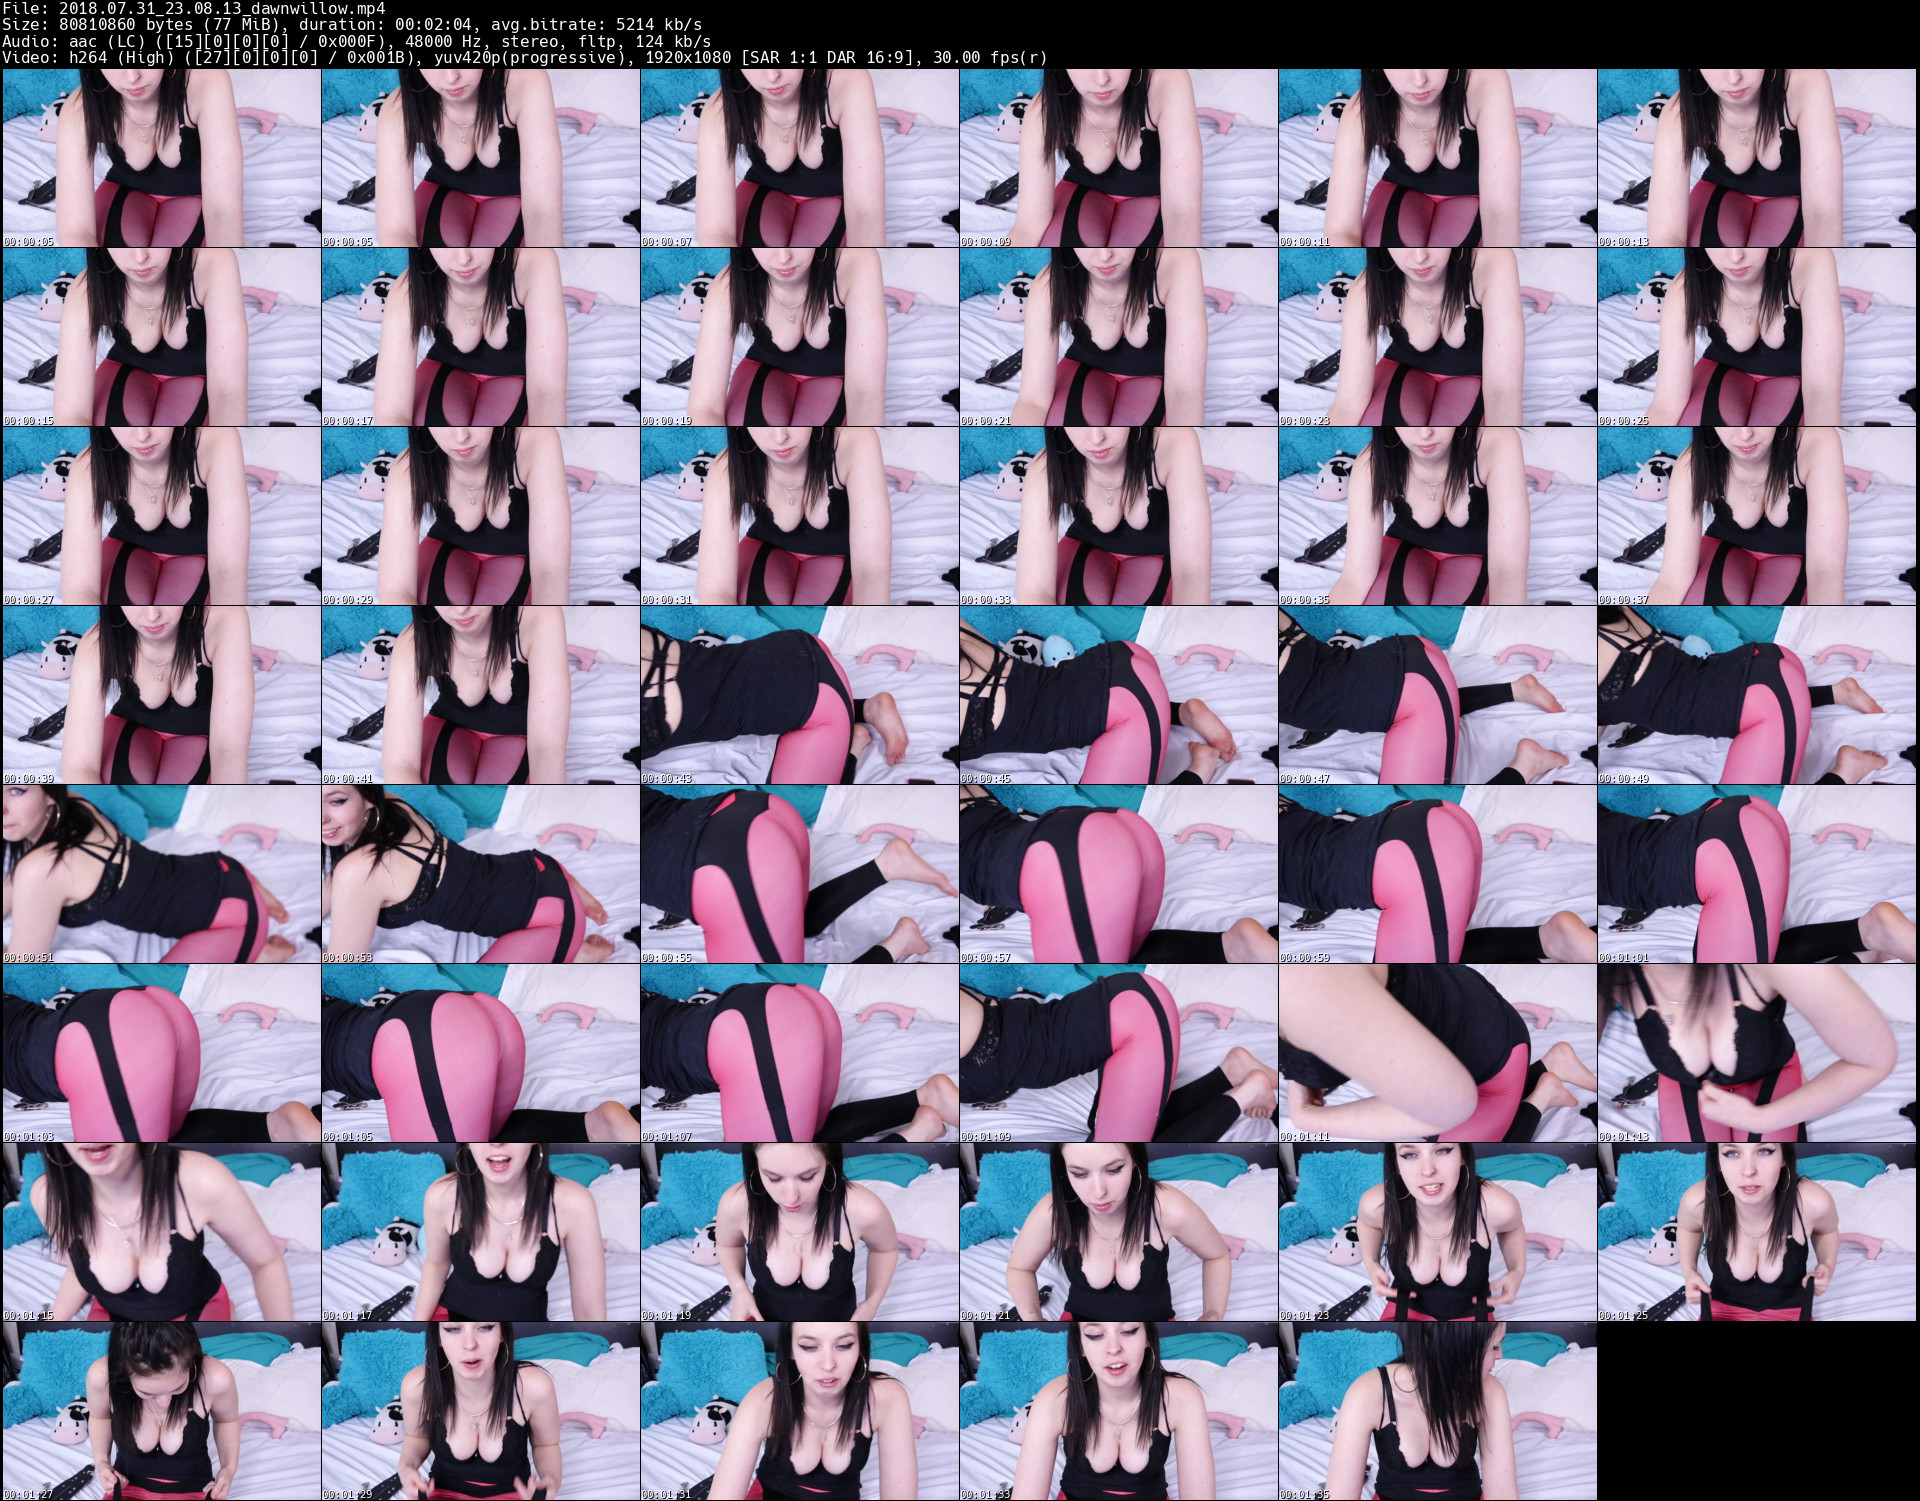Image resolution: width=1920 pixels, height=1501 pixels.
Task: Choose the thumbnail stamped 00:01:17
Action: pos(480,1232)
